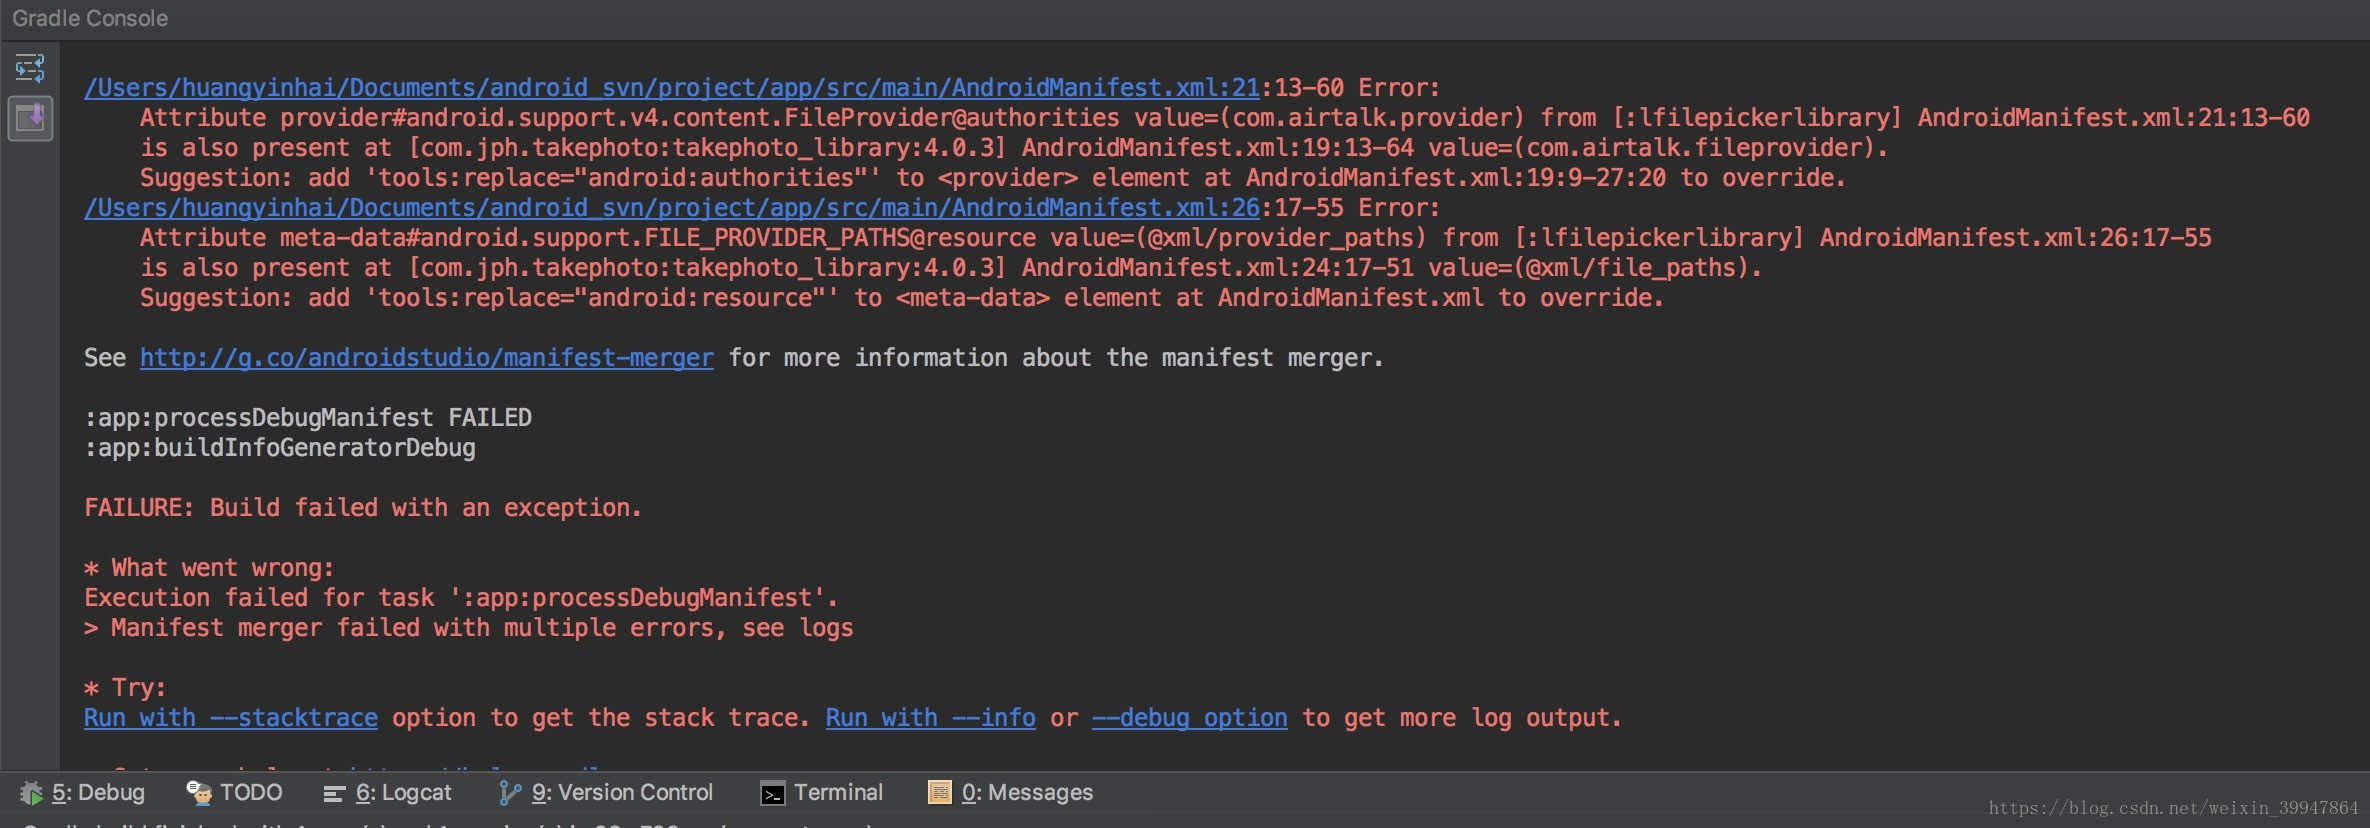Click the --debug option link
Image resolution: width=2370 pixels, height=828 pixels.
[1190, 718]
